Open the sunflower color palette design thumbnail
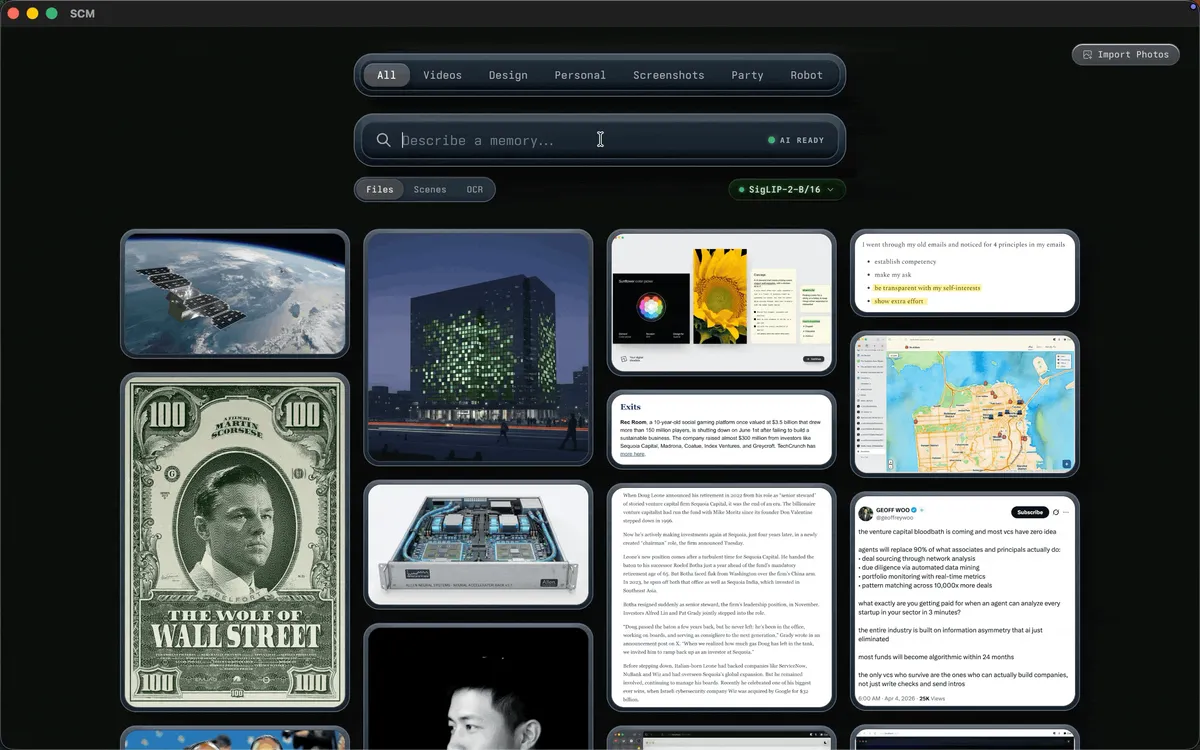 721,304
